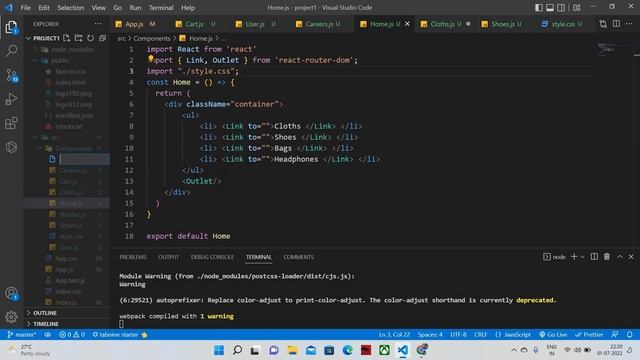Image resolution: width=640 pixels, height=360 pixels.
Task: Switch to the DEBUG CONSOLE panel tab
Action: coord(212,257)
